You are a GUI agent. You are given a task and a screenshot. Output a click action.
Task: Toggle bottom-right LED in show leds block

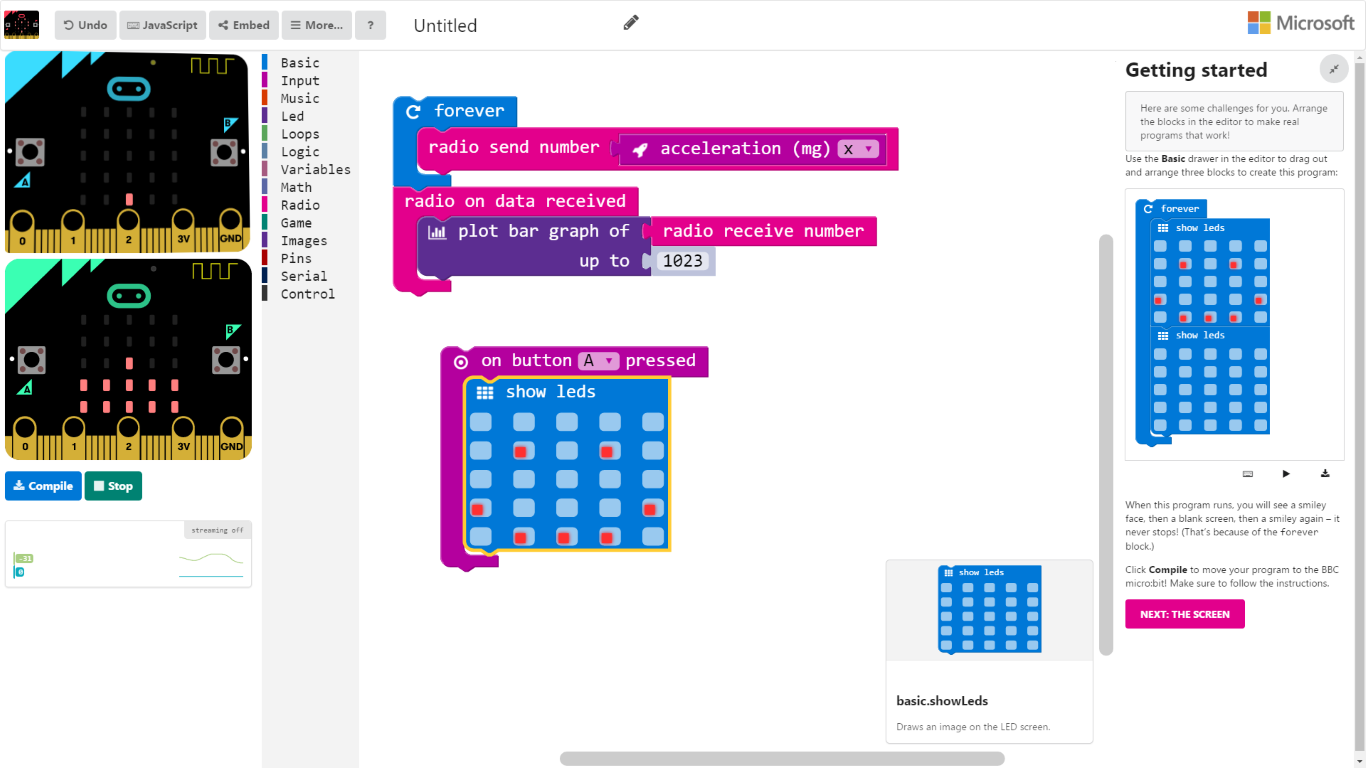tap(652, 537)
